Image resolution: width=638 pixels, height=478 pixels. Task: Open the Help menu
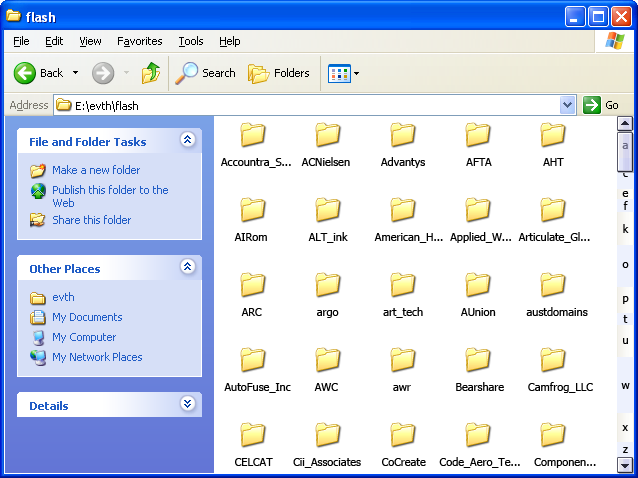[x=229, y=41]
